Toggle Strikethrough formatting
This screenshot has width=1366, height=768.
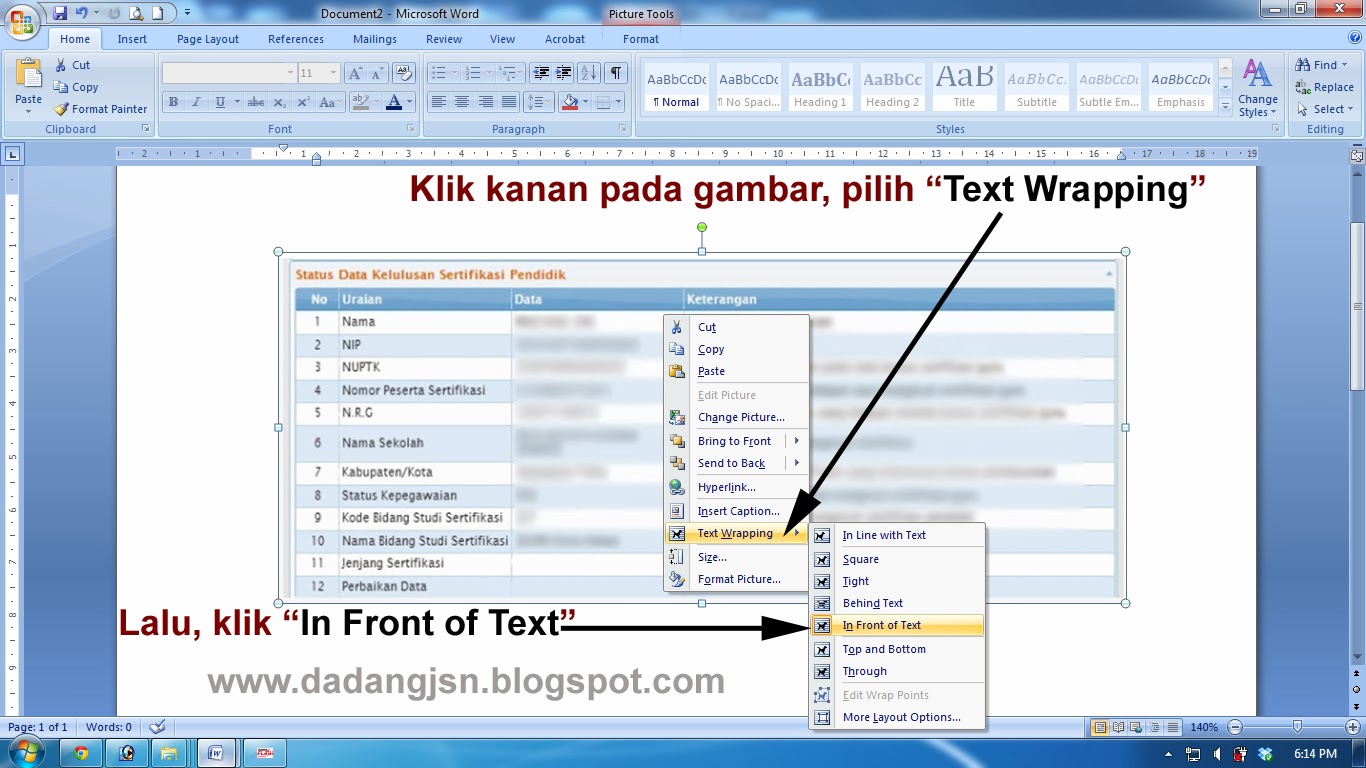pos(256,102)
